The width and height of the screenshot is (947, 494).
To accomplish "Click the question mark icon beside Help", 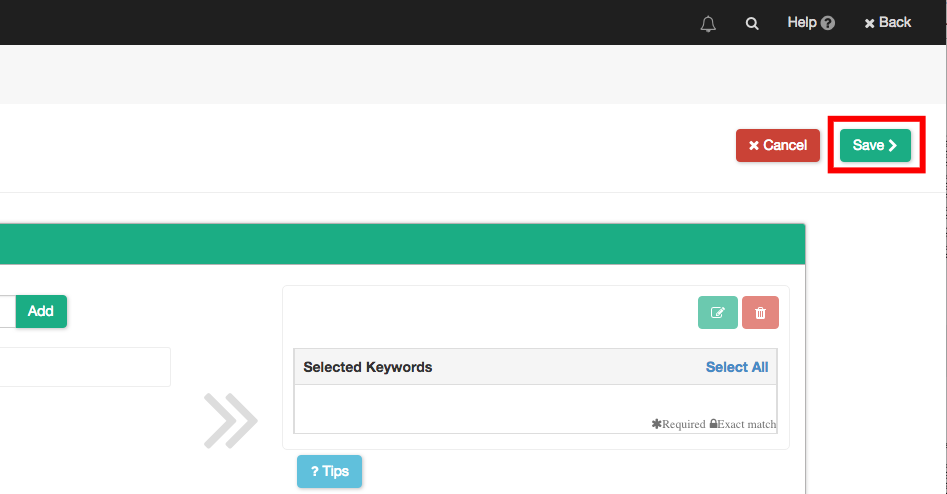I will point(828,23).
